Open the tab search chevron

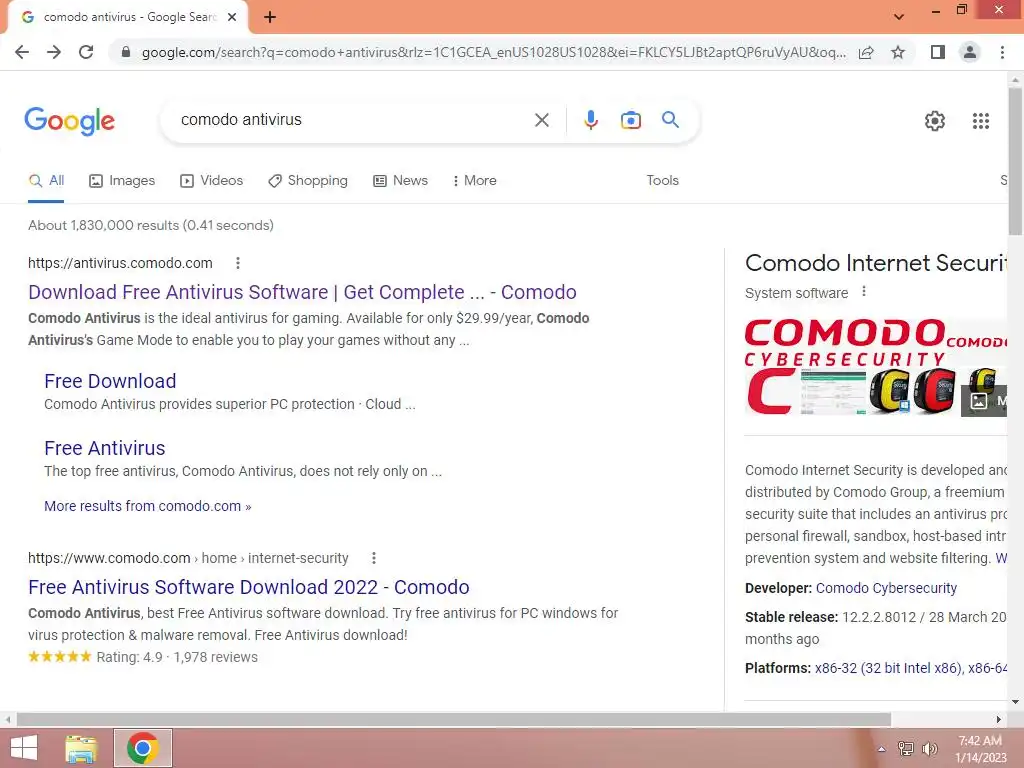(x=899, y=16)
